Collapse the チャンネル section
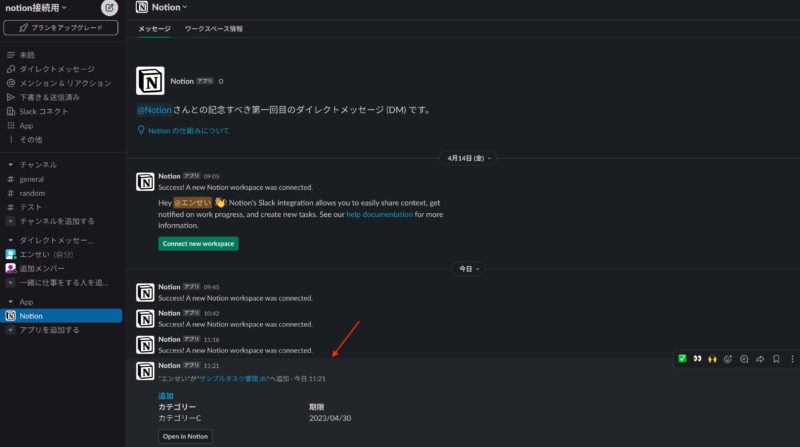 [x=10, y=165]
